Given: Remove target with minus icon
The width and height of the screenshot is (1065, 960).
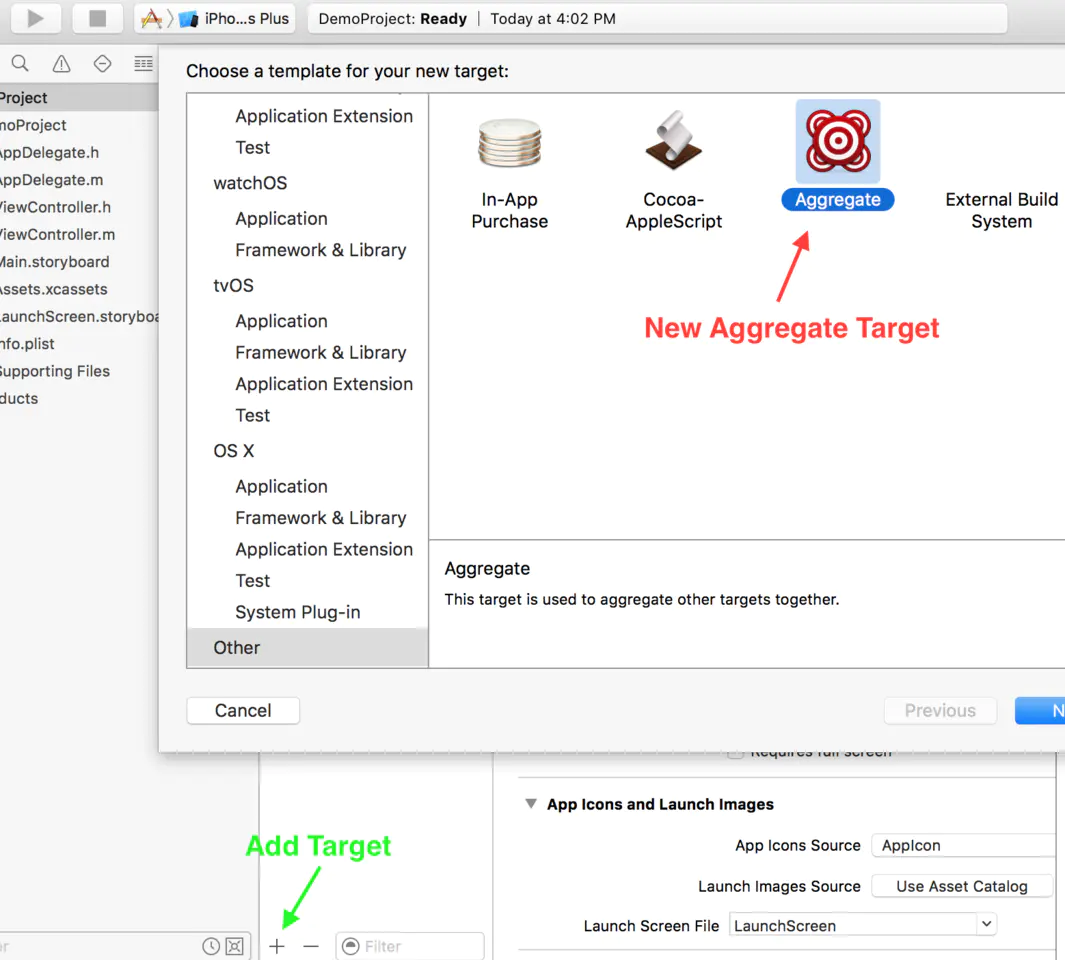Looking at the screenshot, I should pos(311,946).
